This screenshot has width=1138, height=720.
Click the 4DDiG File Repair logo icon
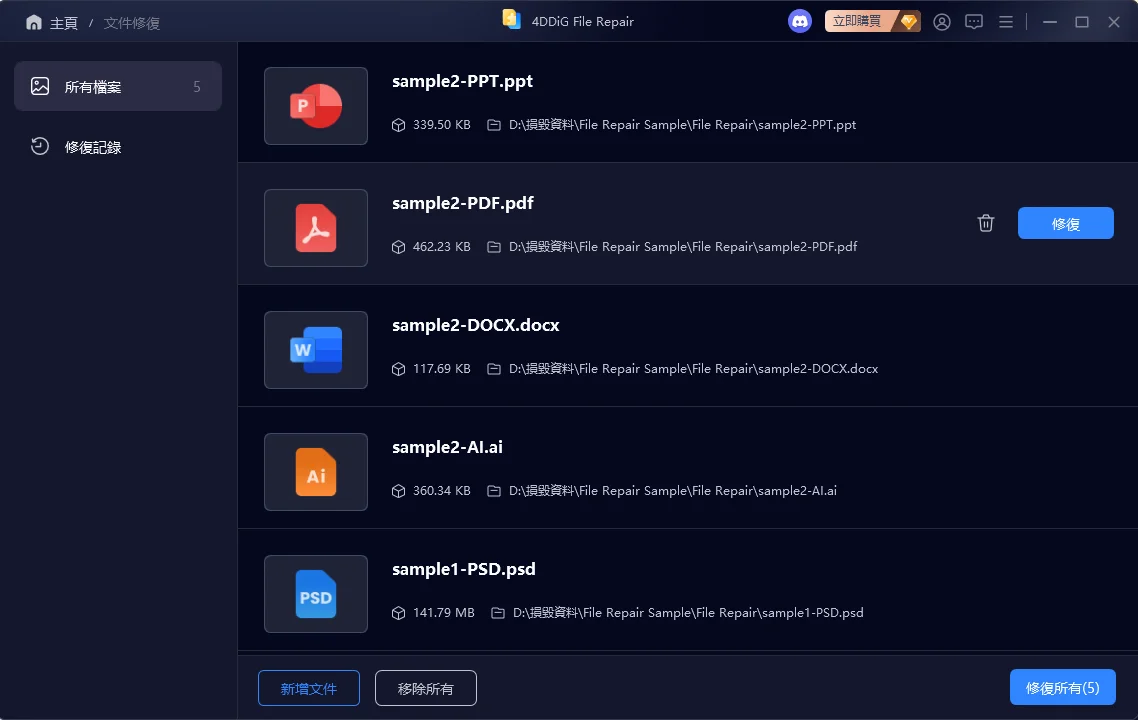click(x=512, y=20)
